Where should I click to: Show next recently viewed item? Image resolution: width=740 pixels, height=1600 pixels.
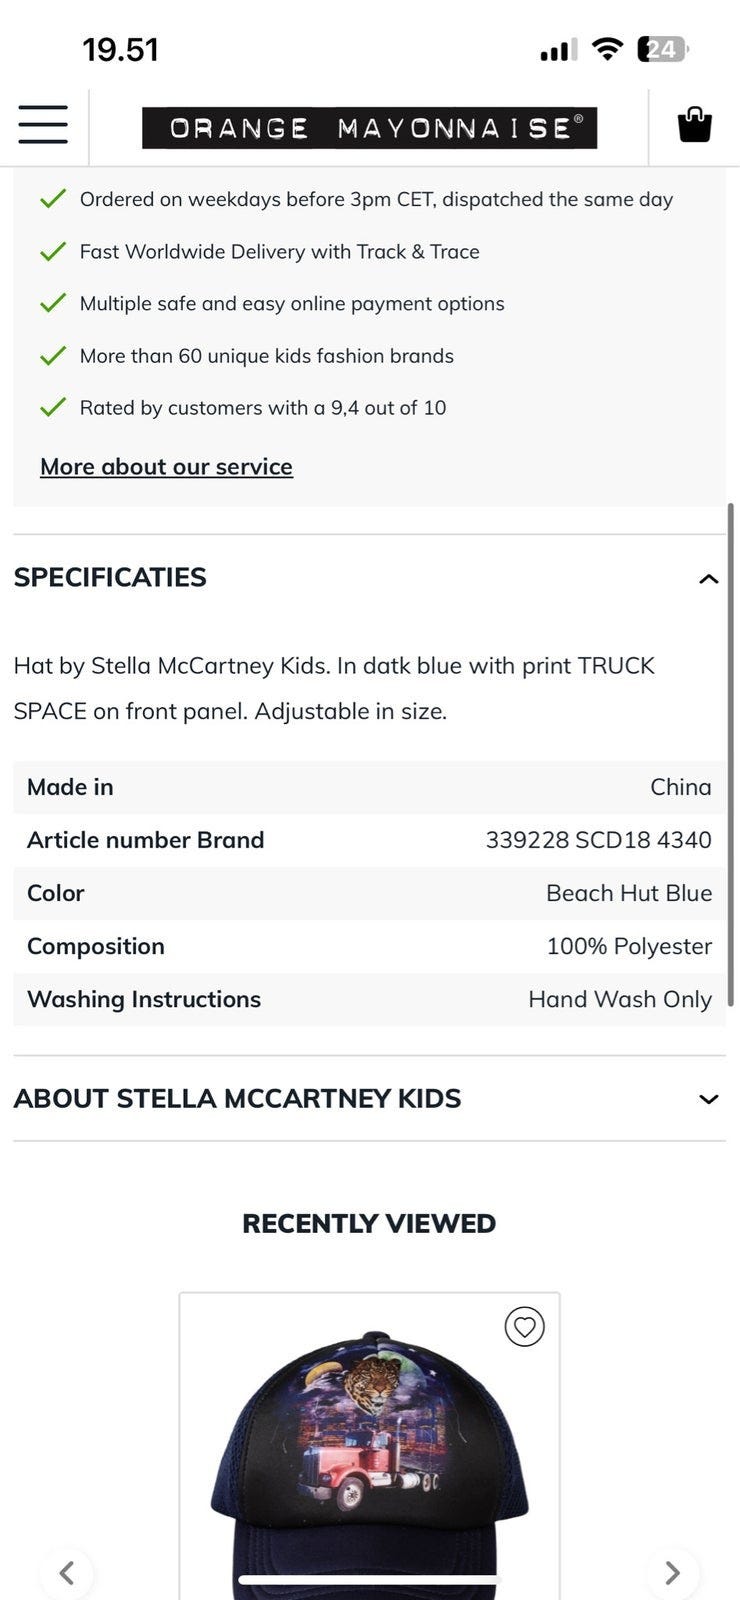tap(672, 1573)
